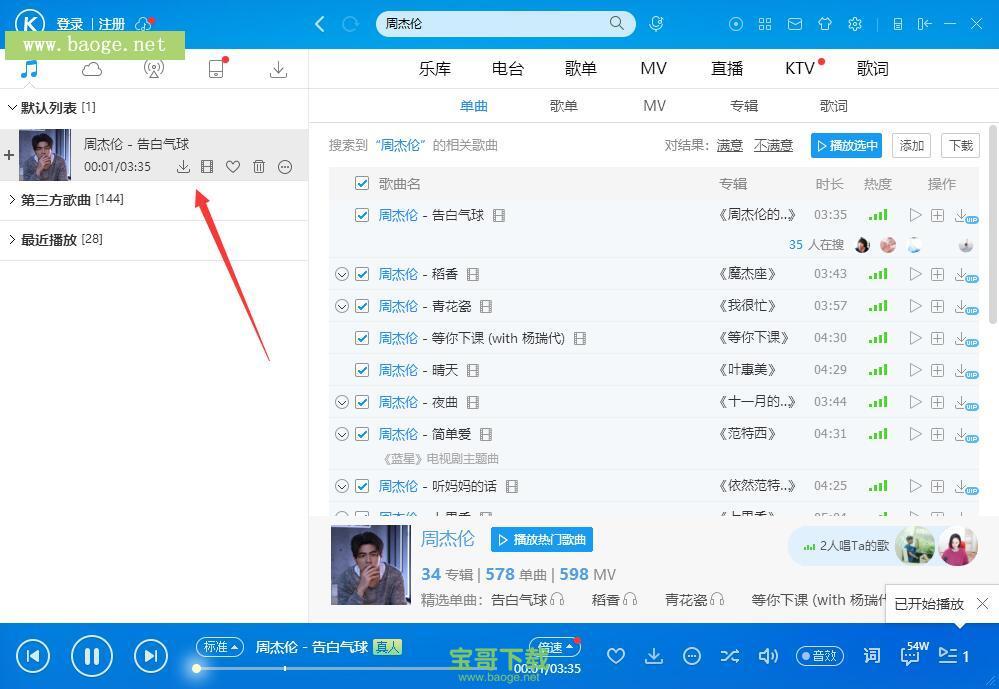Check the select-all checkbox above song list

pos(362,183)
